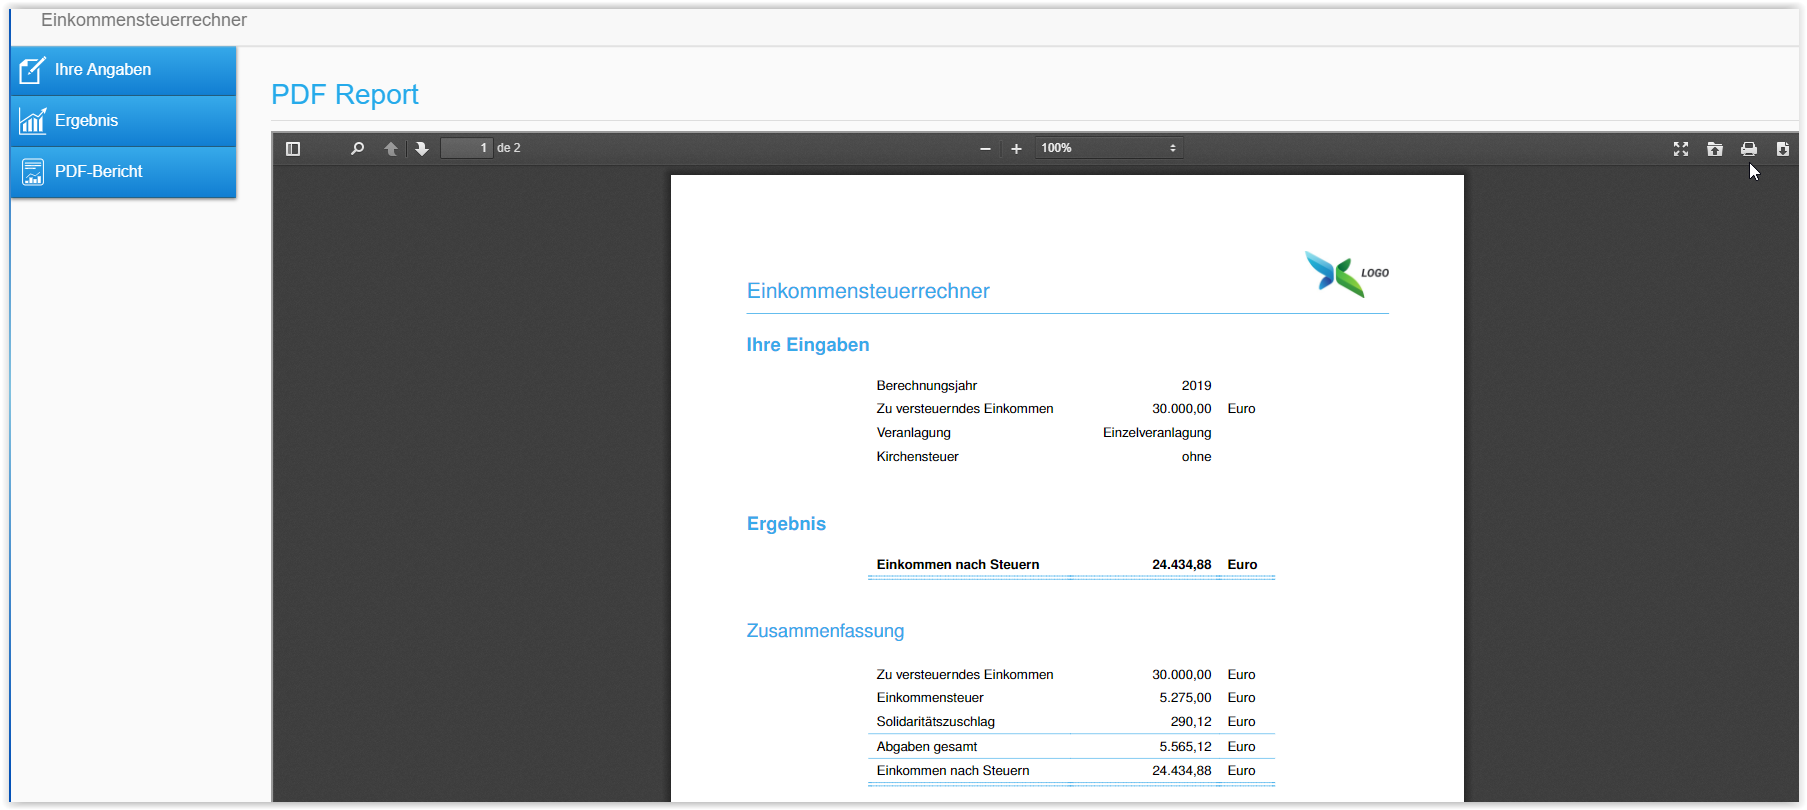This screenshot has height=810, width=1807.
Task: Zoom out using the minus button
Action: point(985,149)
